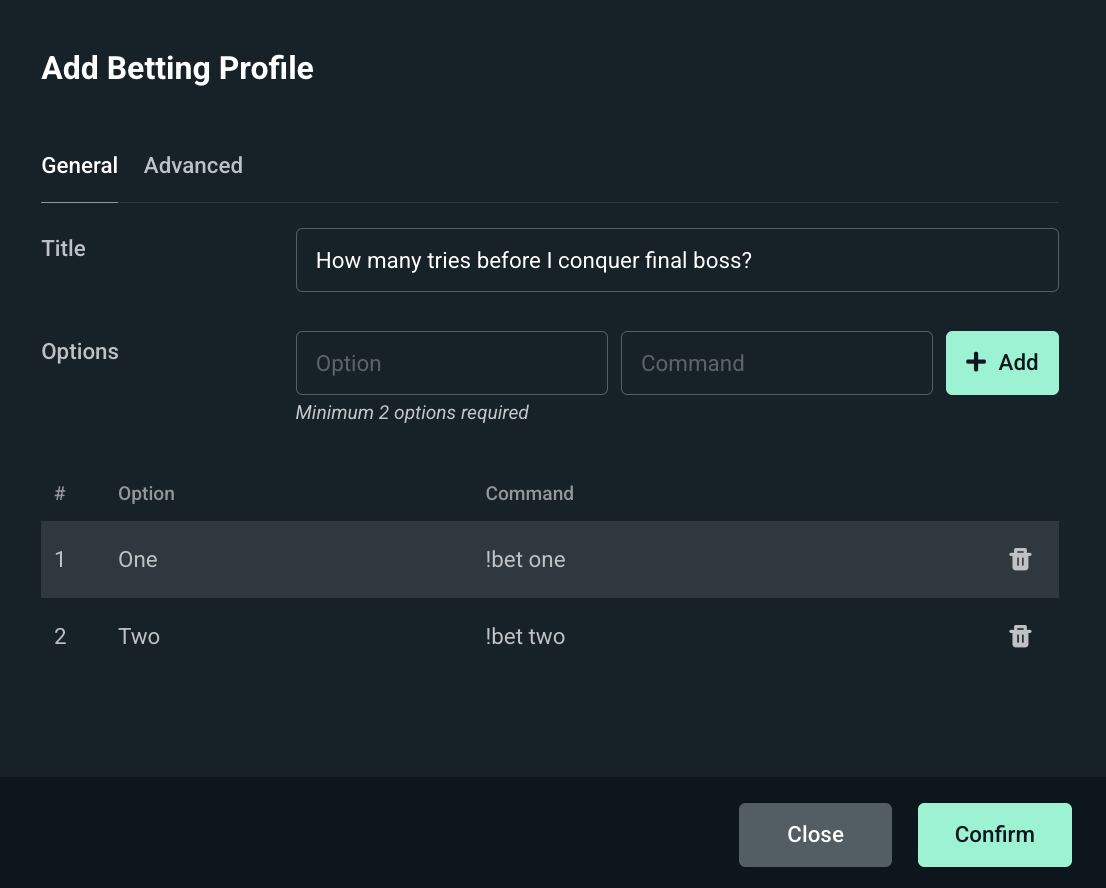Select the General tab
The image size is (1106, 888).
pos(80,165)
